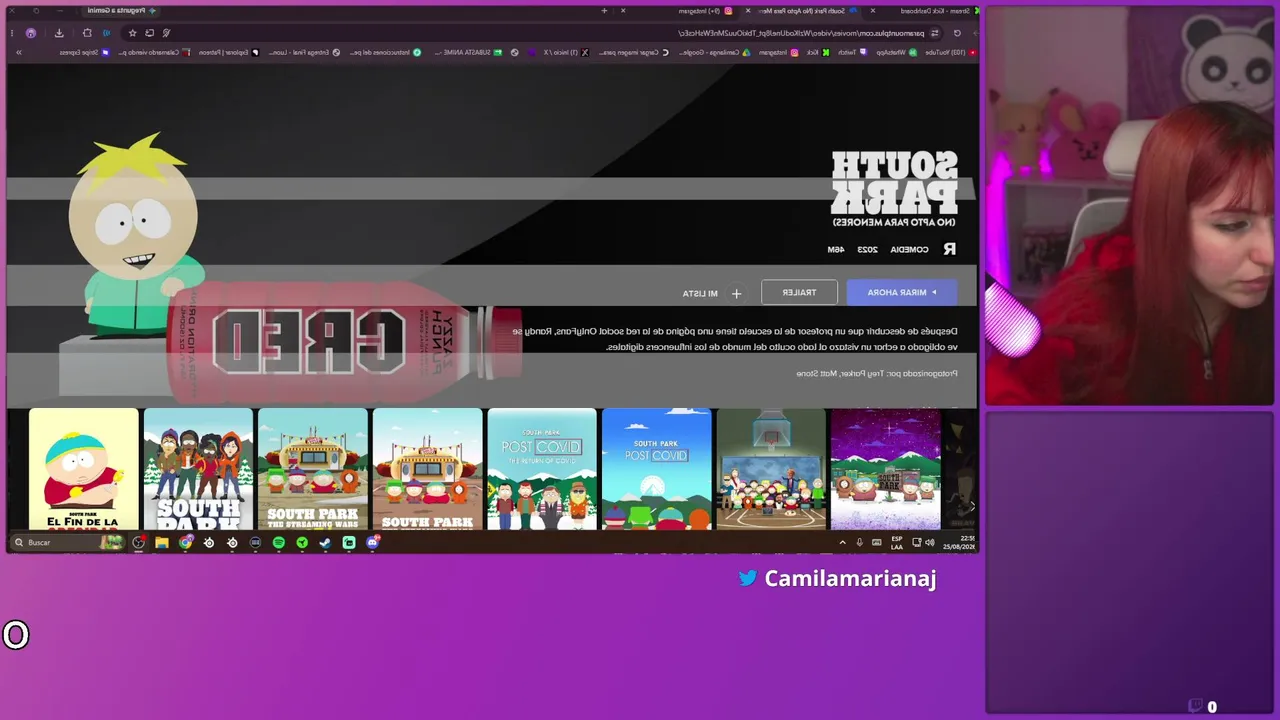Open the ESP LAA language switcher
This screenshot has height=720, width=1280.
(896, 542)
